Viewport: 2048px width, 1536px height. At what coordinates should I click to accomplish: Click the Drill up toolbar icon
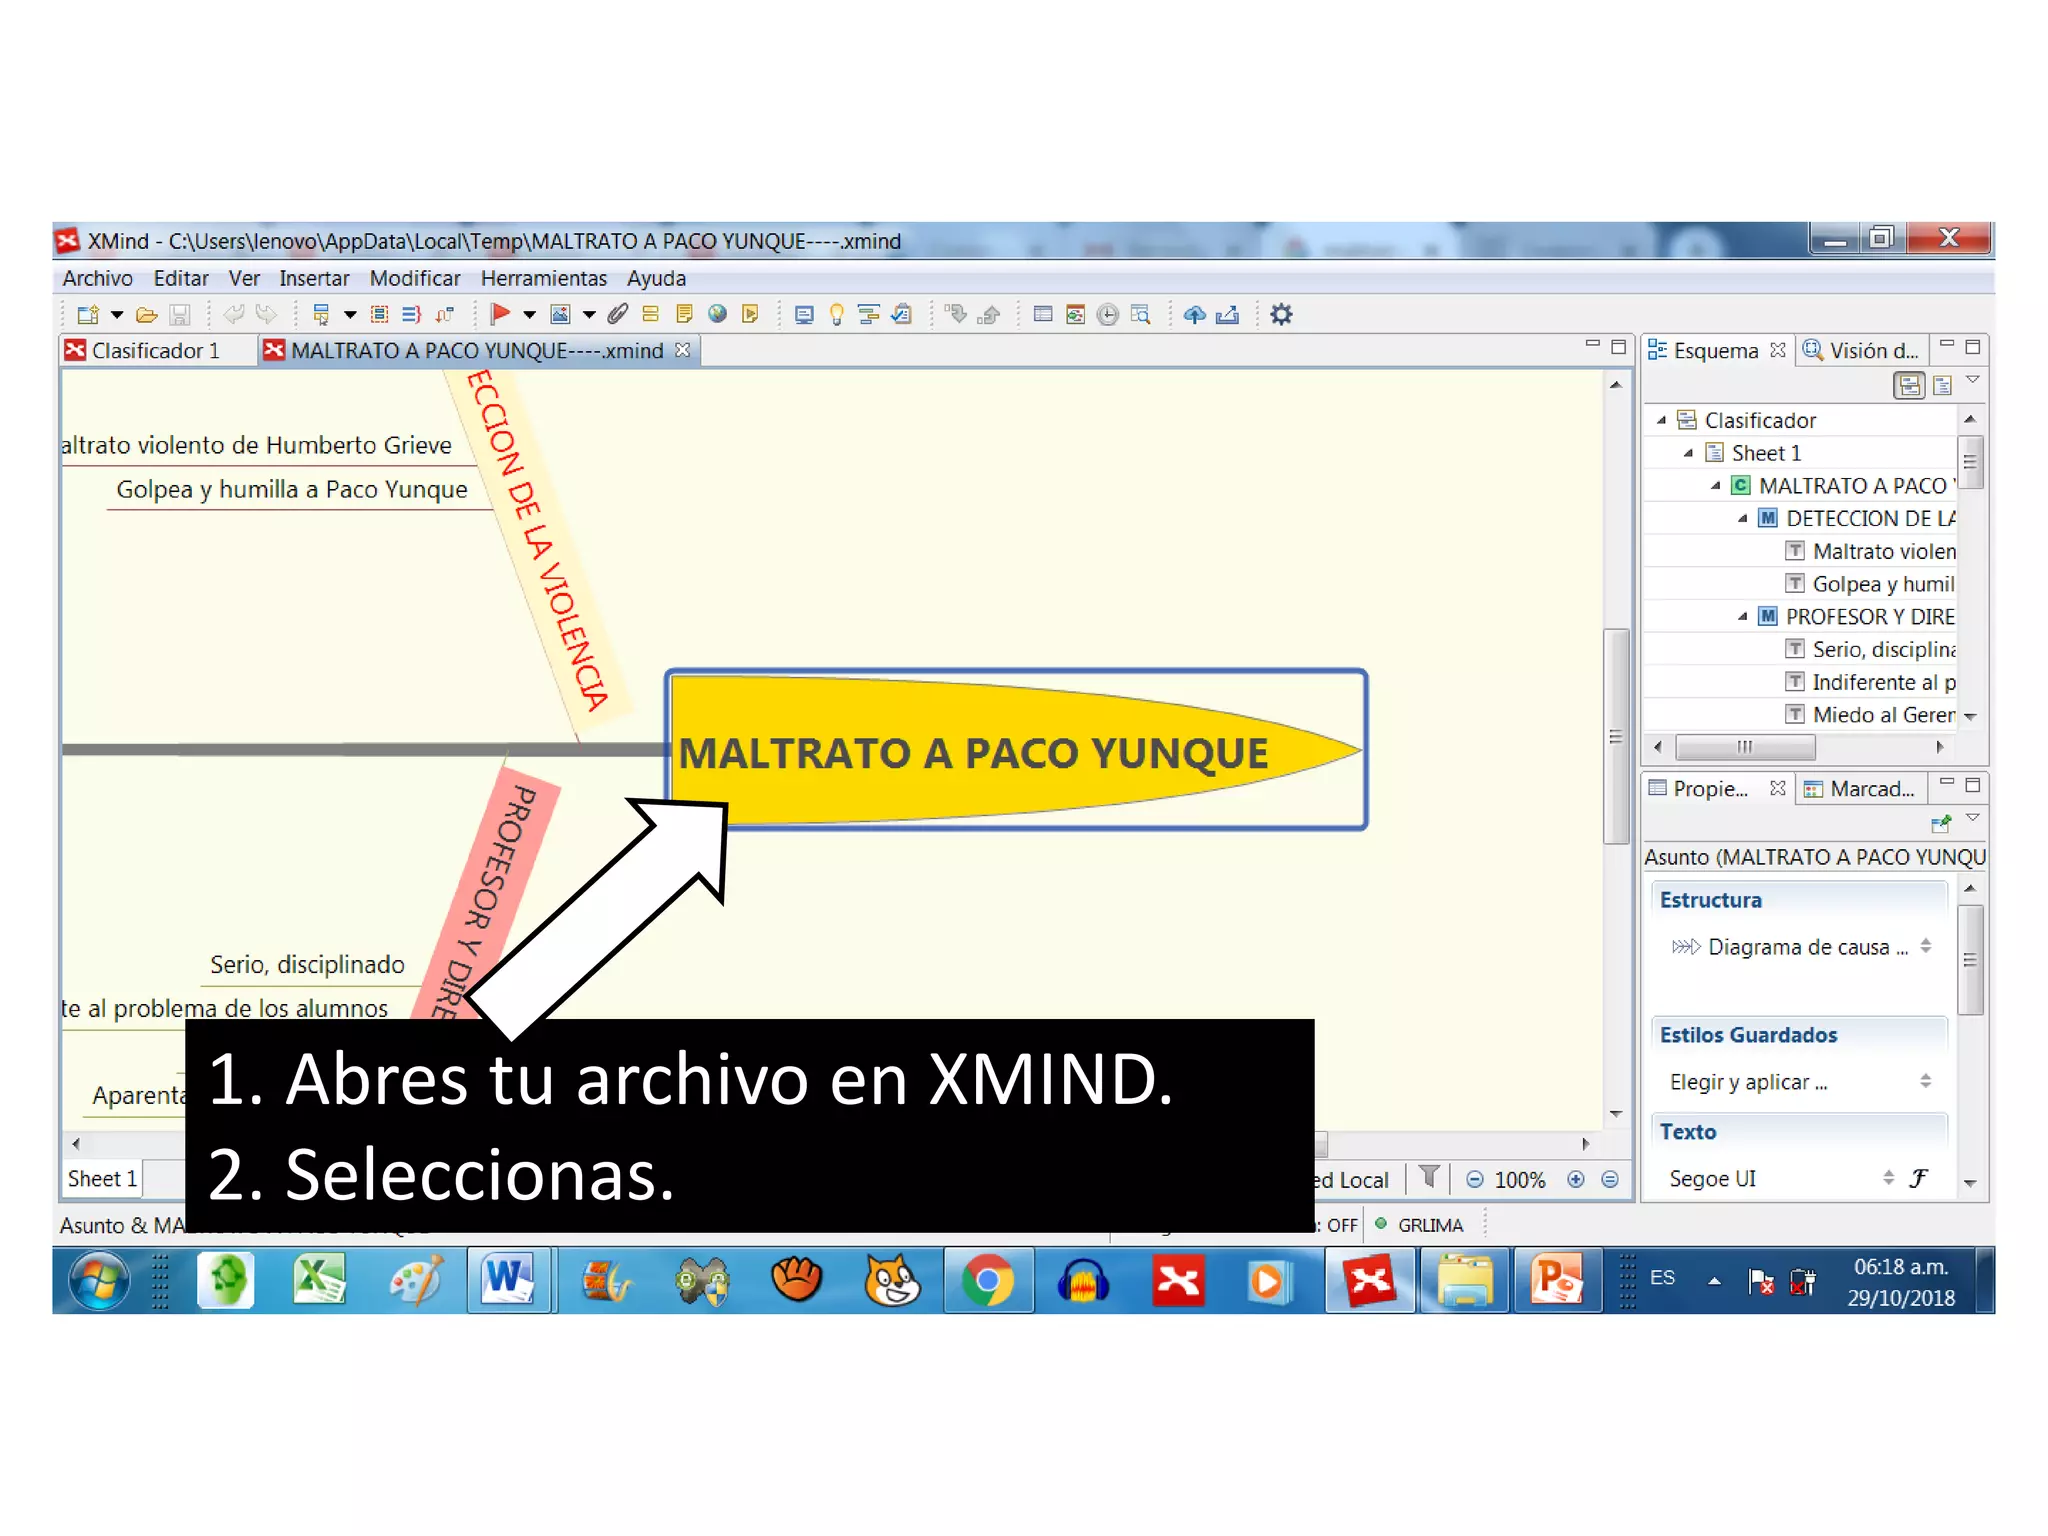[989, 315]
